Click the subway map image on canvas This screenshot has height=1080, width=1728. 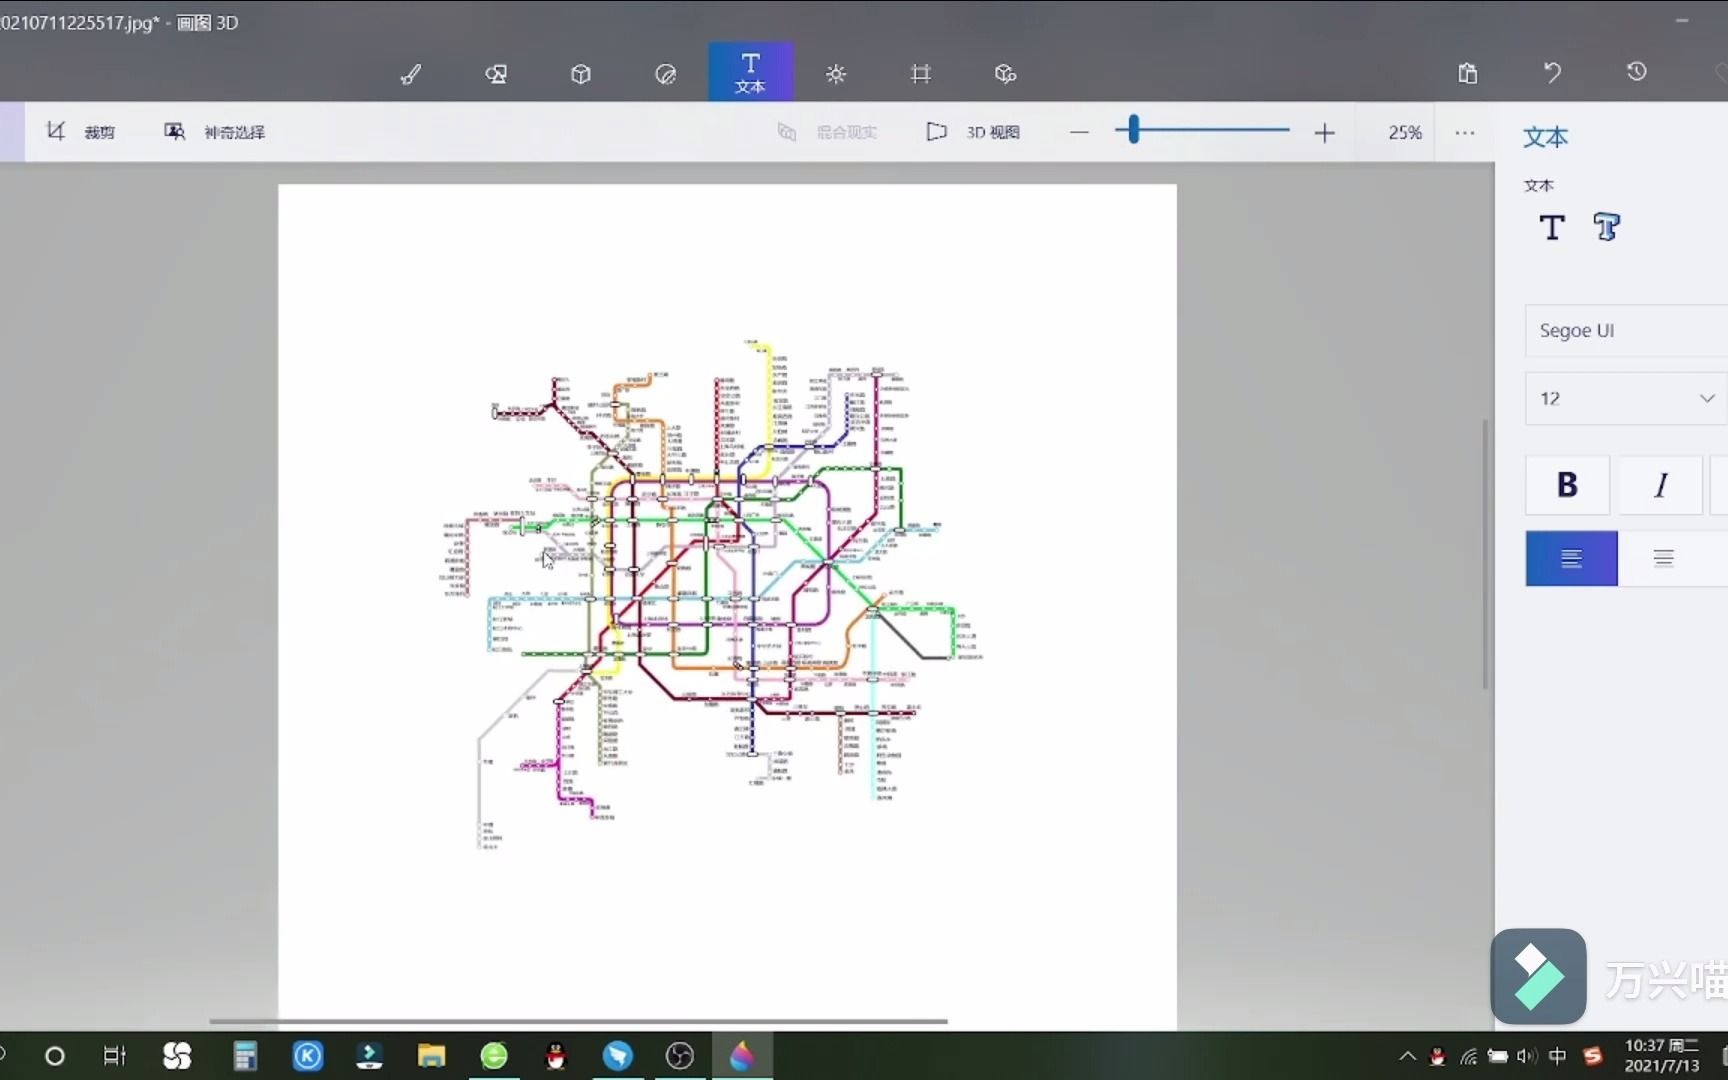pos(713,595)
